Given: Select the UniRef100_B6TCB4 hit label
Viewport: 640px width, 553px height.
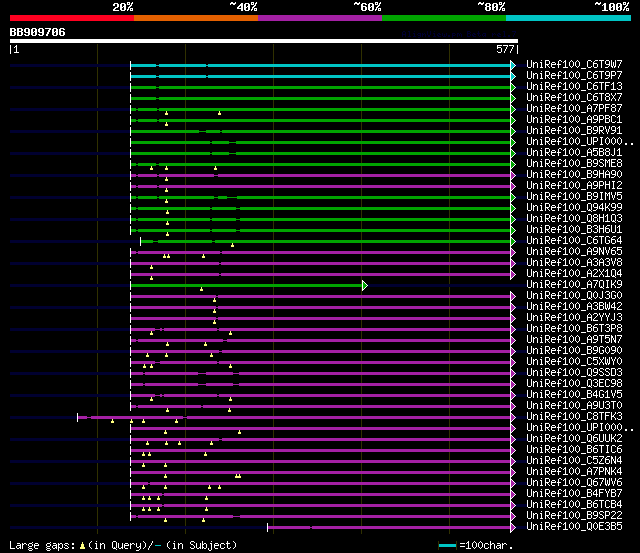Looking at the screenshot, I should click(x=574, y=505).
